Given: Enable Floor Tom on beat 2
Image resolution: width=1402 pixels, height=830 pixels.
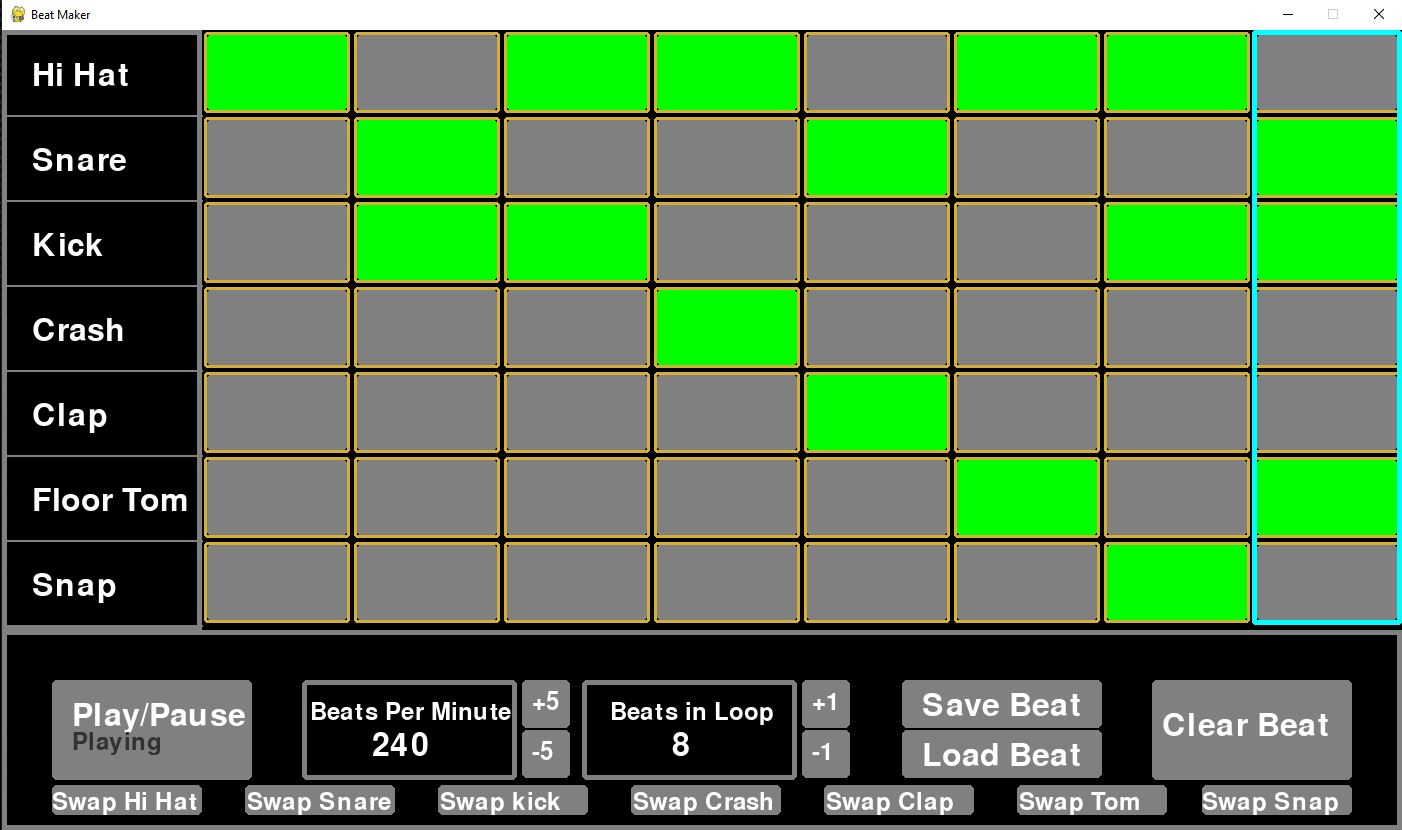Looking at the screenshot, I should click(427, 498).
